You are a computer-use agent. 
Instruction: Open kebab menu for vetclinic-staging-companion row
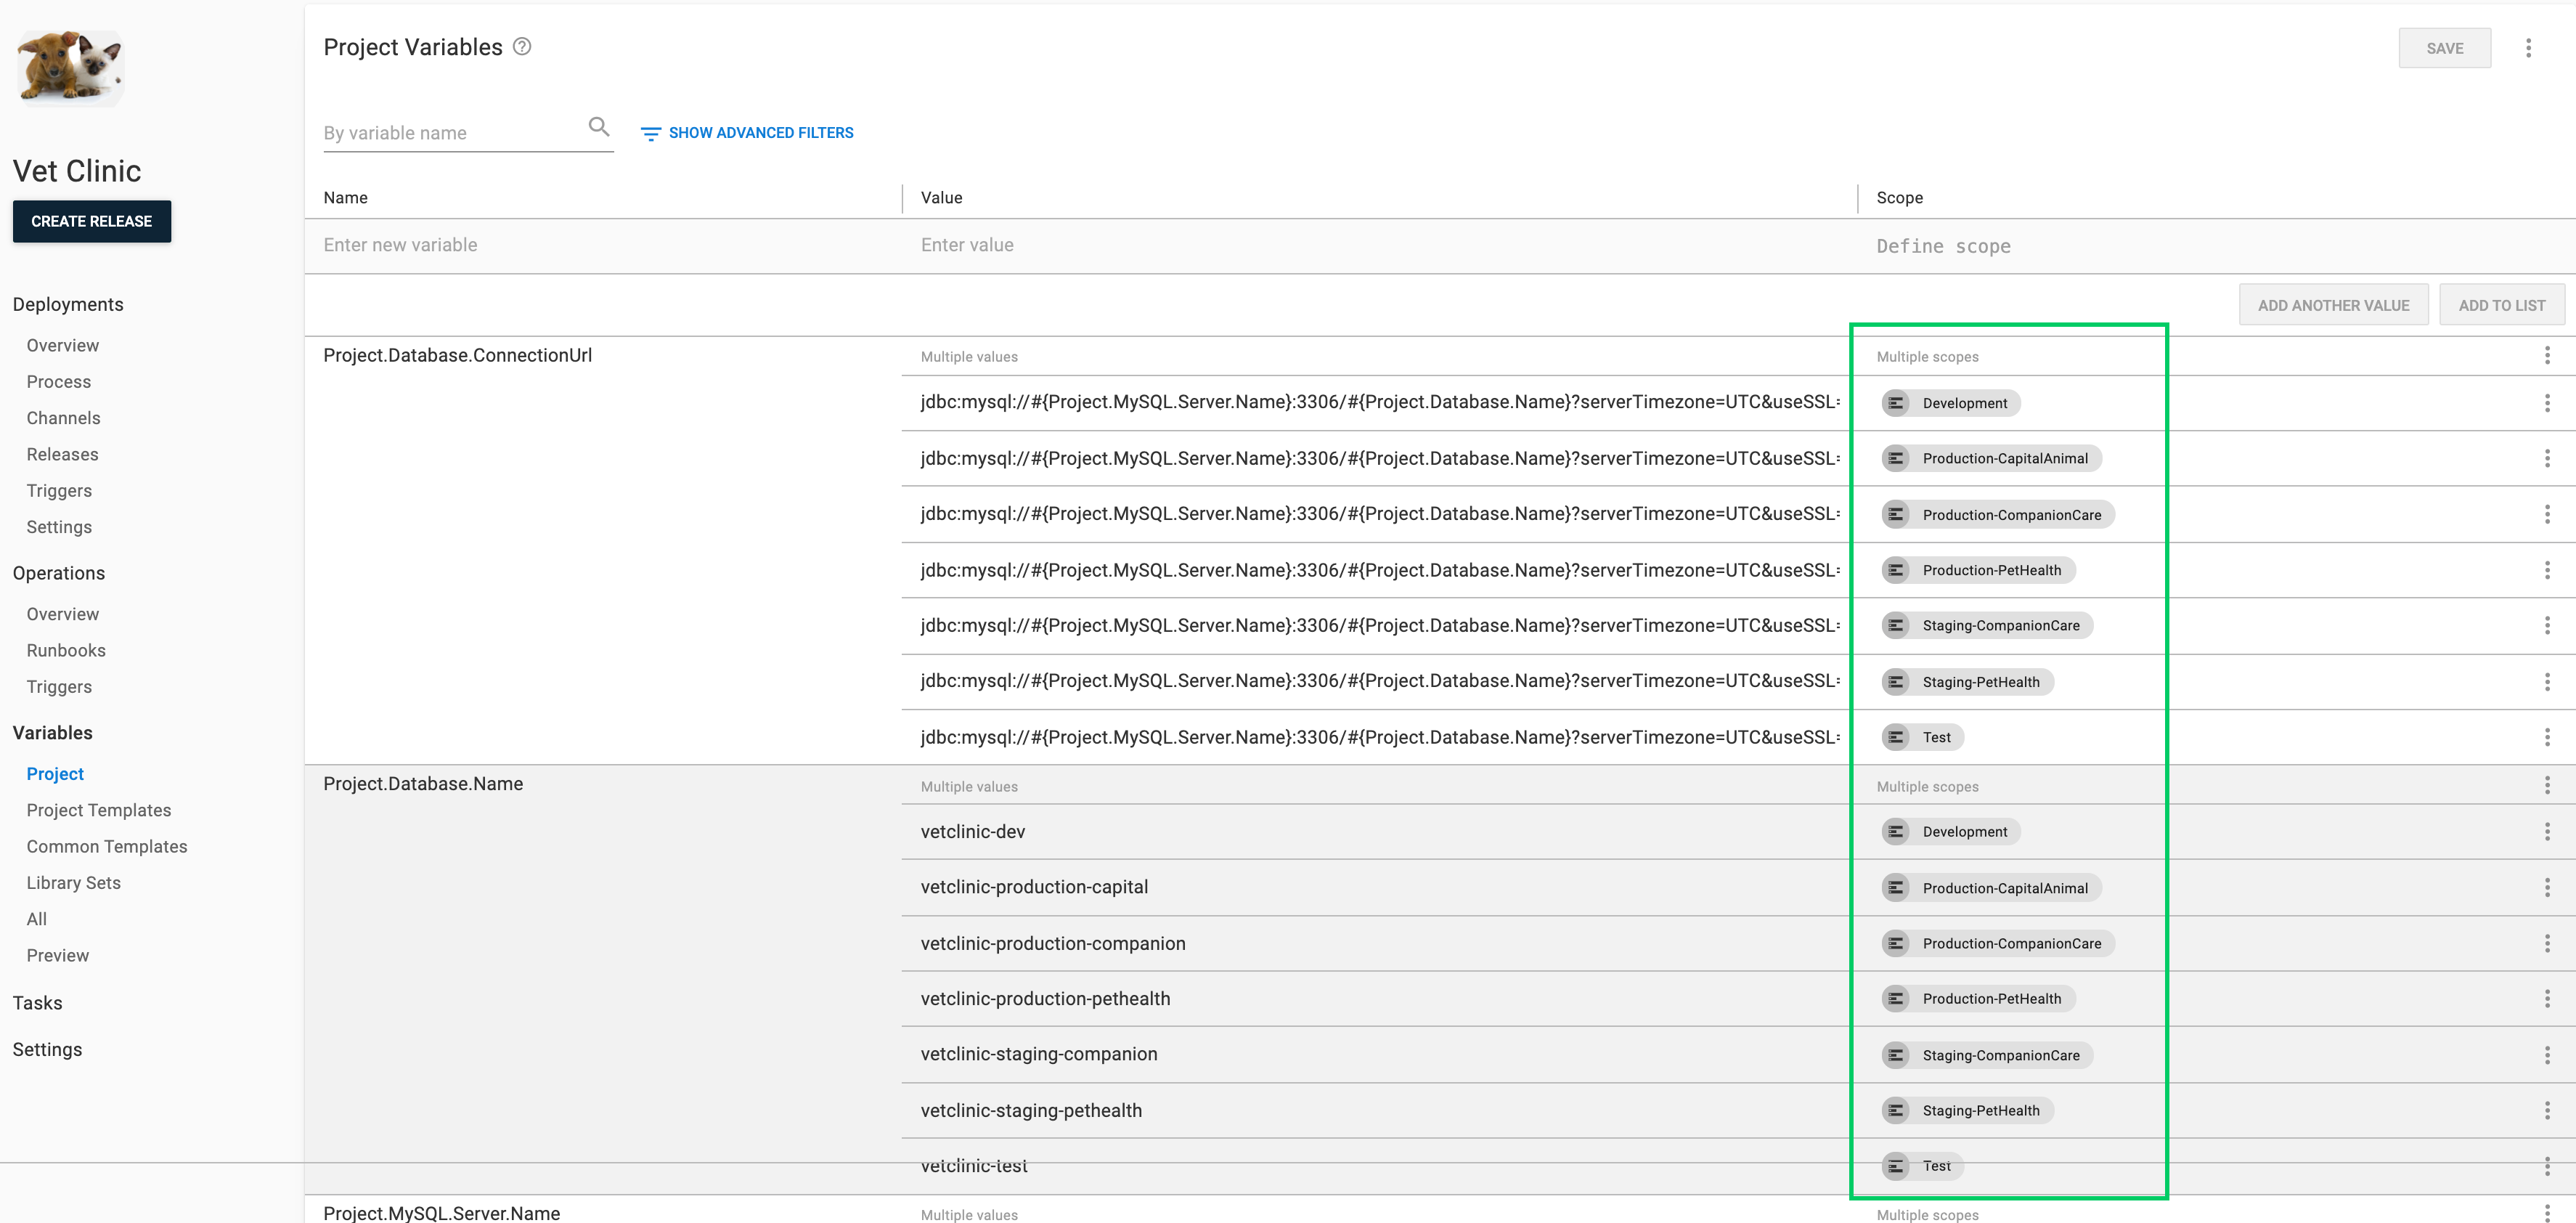2546,1055
